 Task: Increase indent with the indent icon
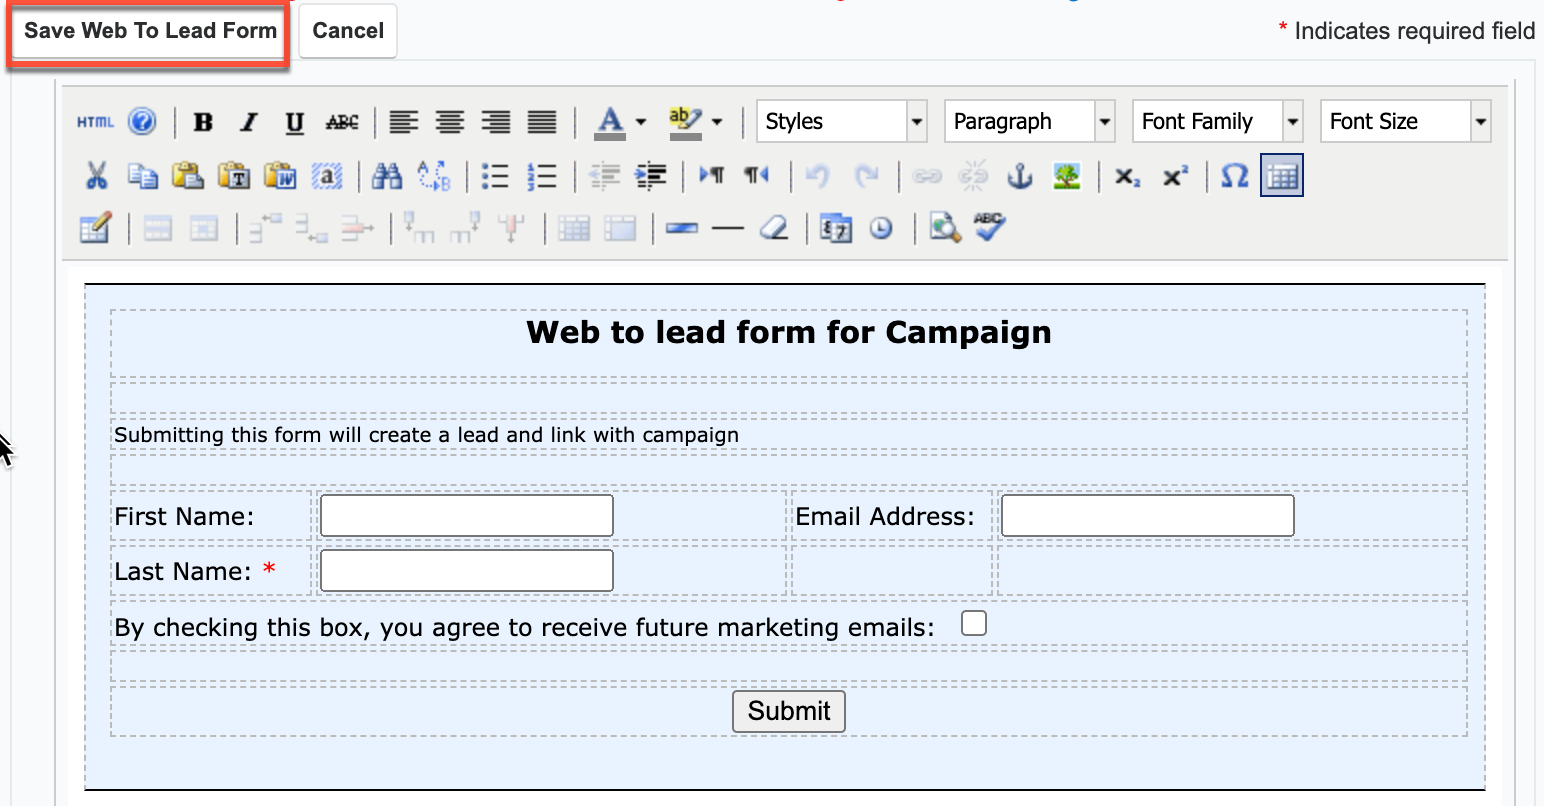[x=650, y=176]
